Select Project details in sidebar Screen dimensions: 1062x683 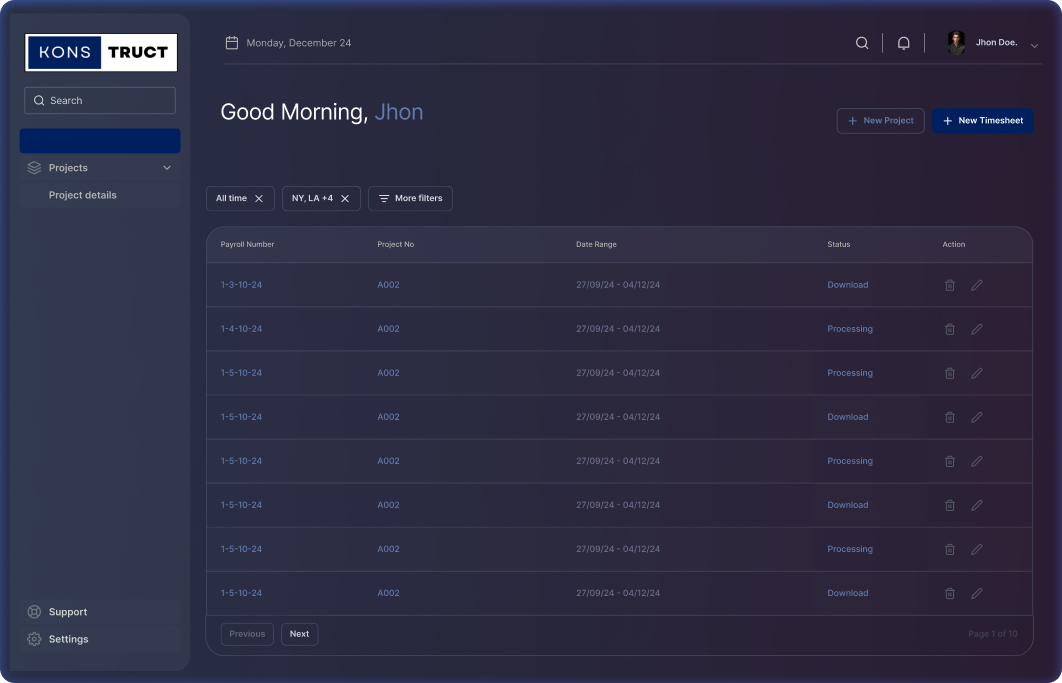[x=83, y=195]
